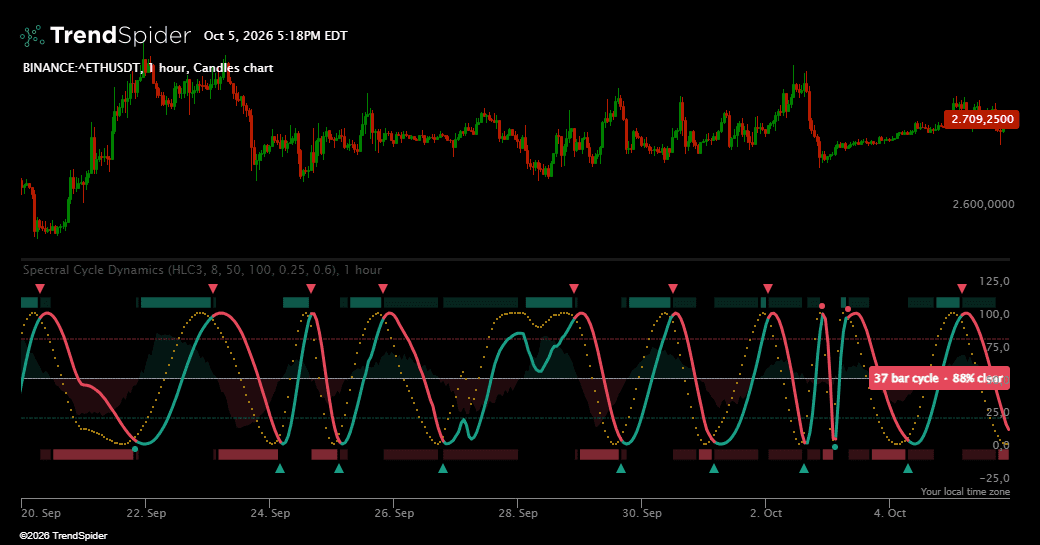This screenshot has width=1040, height=545.
Task: Click the "©2026 TrendSpider" copyright text
Action: tap(63, 536)
